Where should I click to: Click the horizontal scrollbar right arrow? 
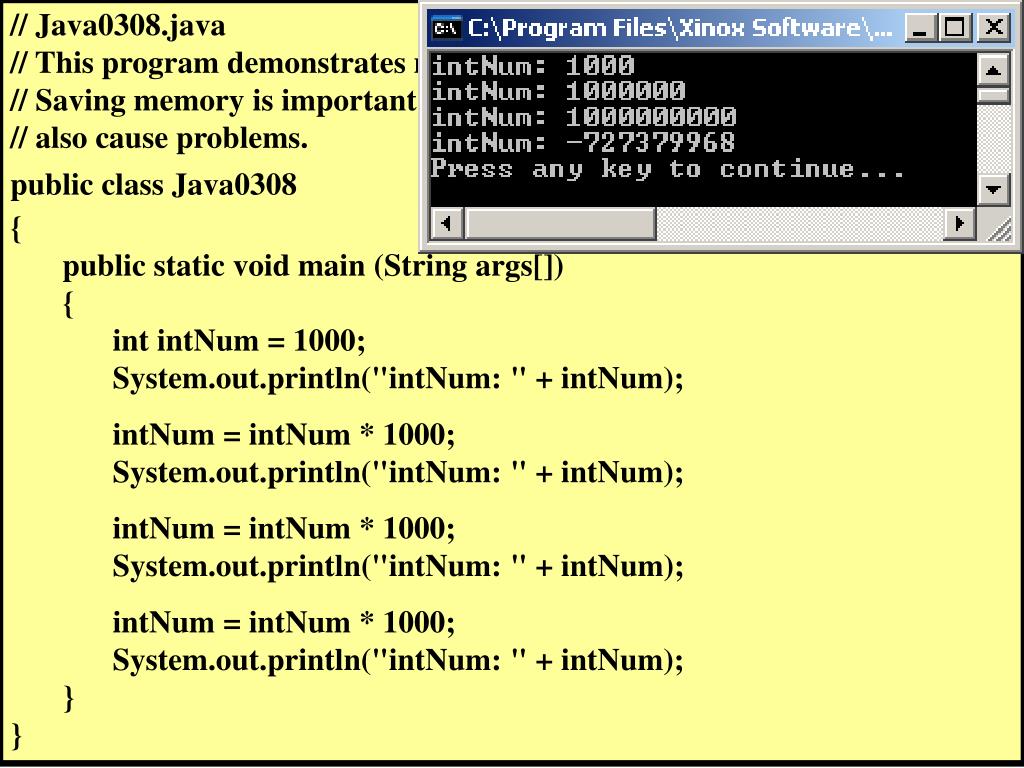(960, 224)
